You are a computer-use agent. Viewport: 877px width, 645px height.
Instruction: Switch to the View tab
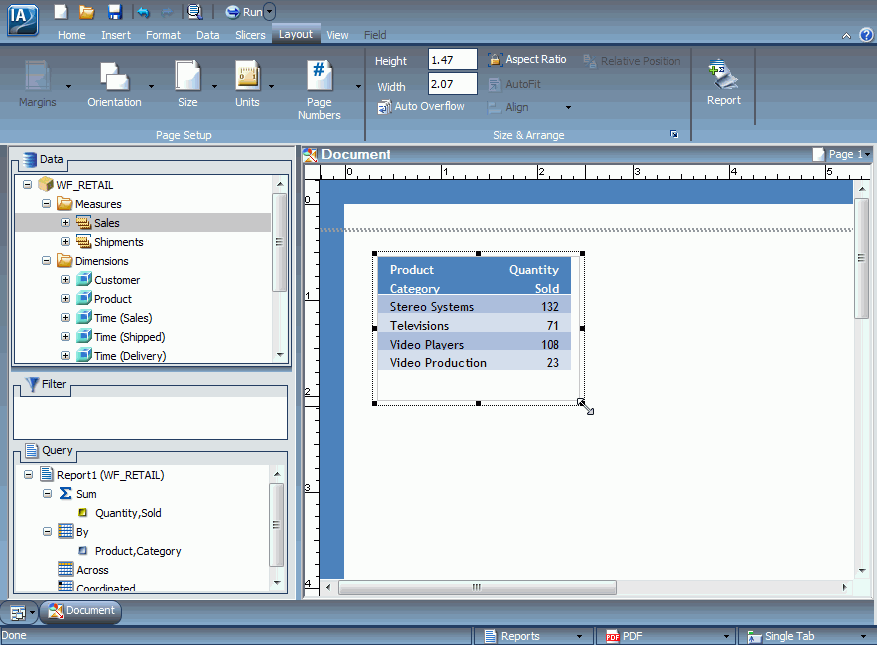point(337,35)
